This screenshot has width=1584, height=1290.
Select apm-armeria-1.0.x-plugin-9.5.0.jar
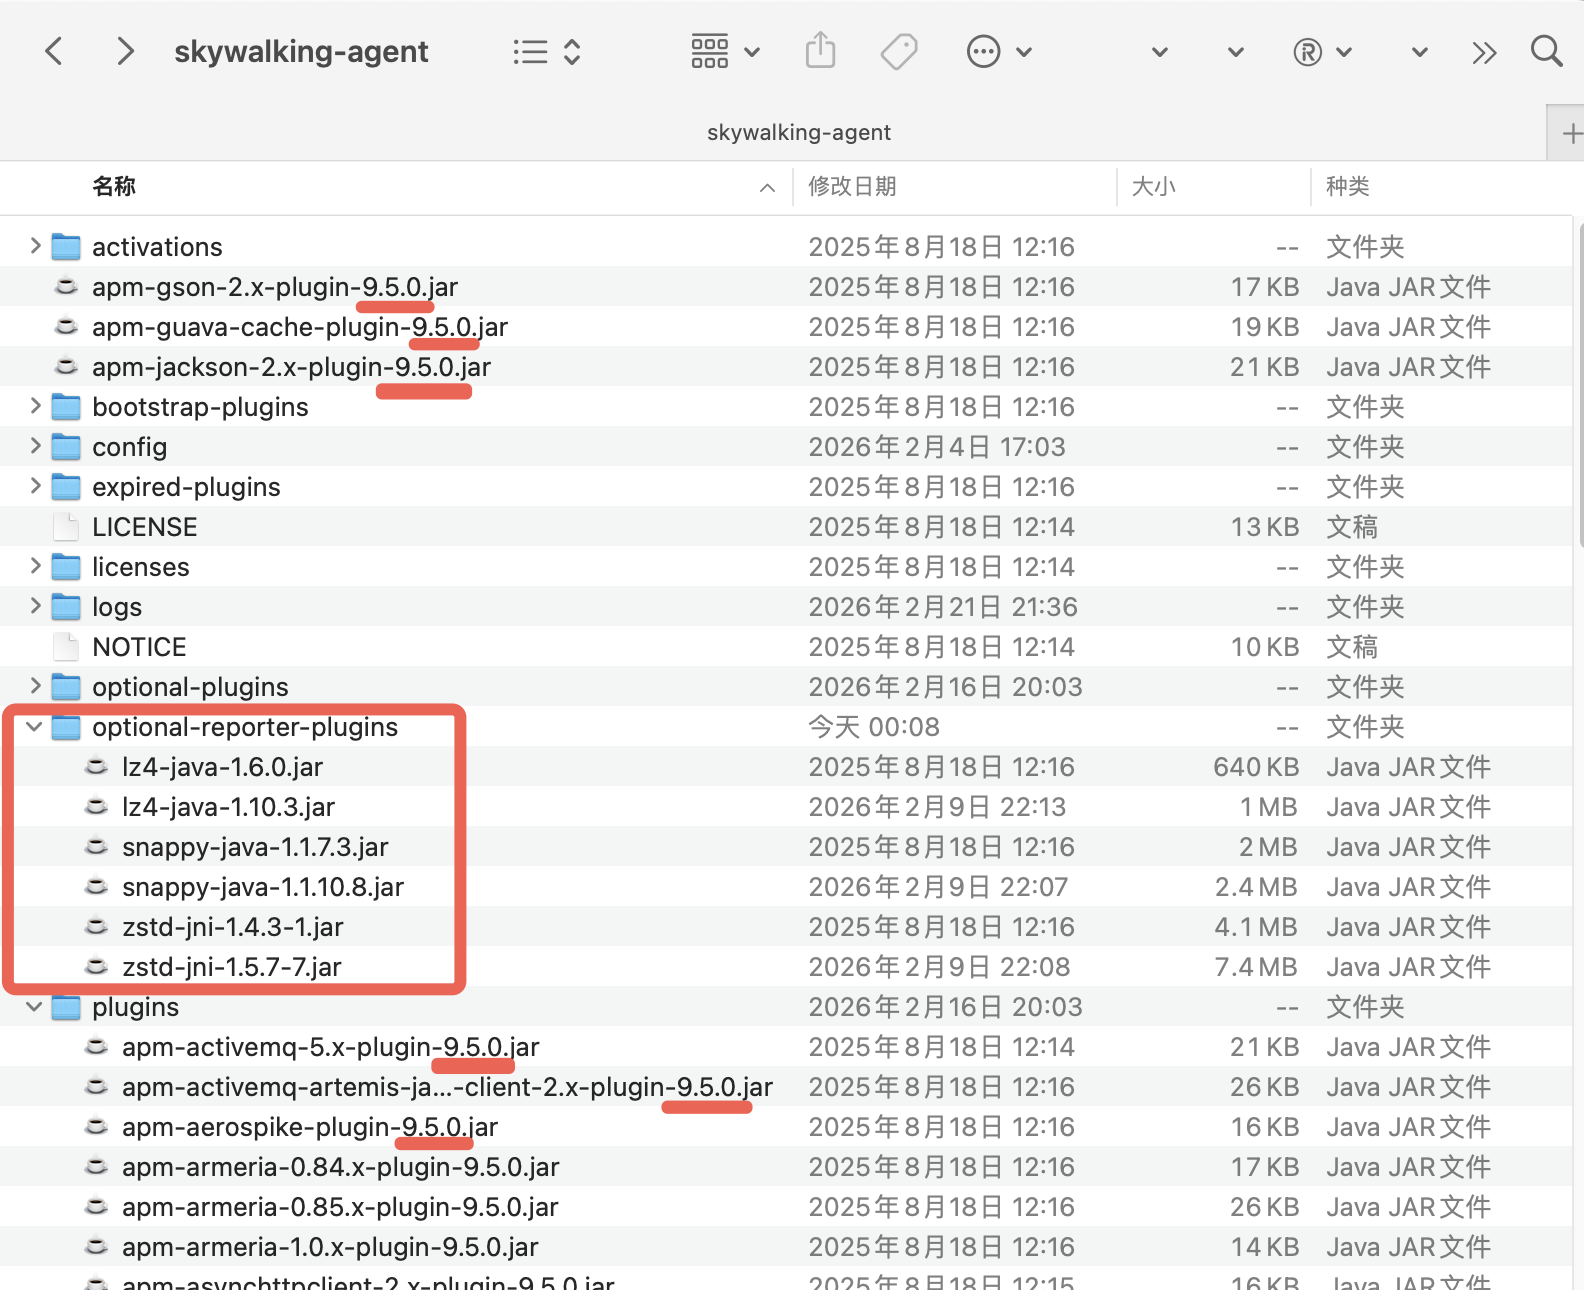[330, 1247]
